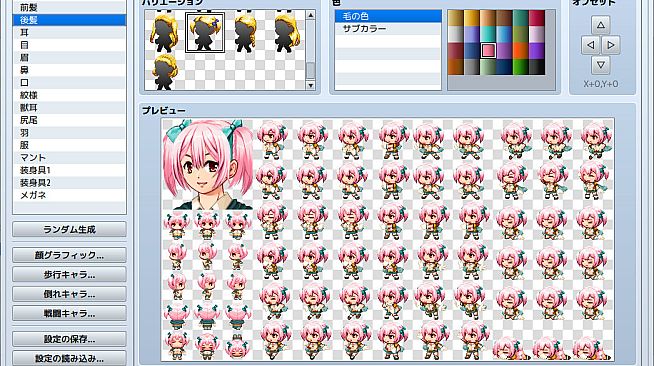Select 耳 in the parts list

tap(69, 33)
